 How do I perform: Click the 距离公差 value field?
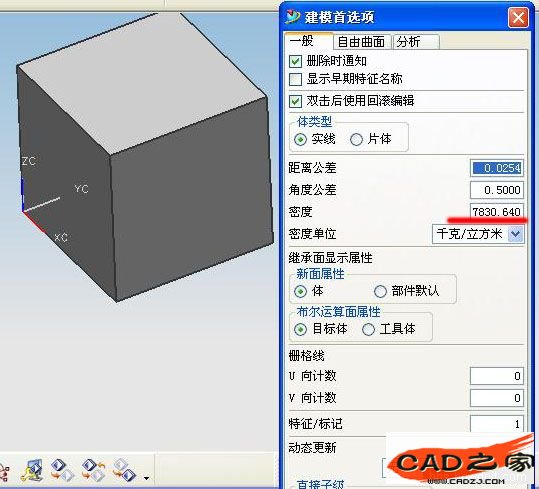pyautogui.click(x=497, y=168)
